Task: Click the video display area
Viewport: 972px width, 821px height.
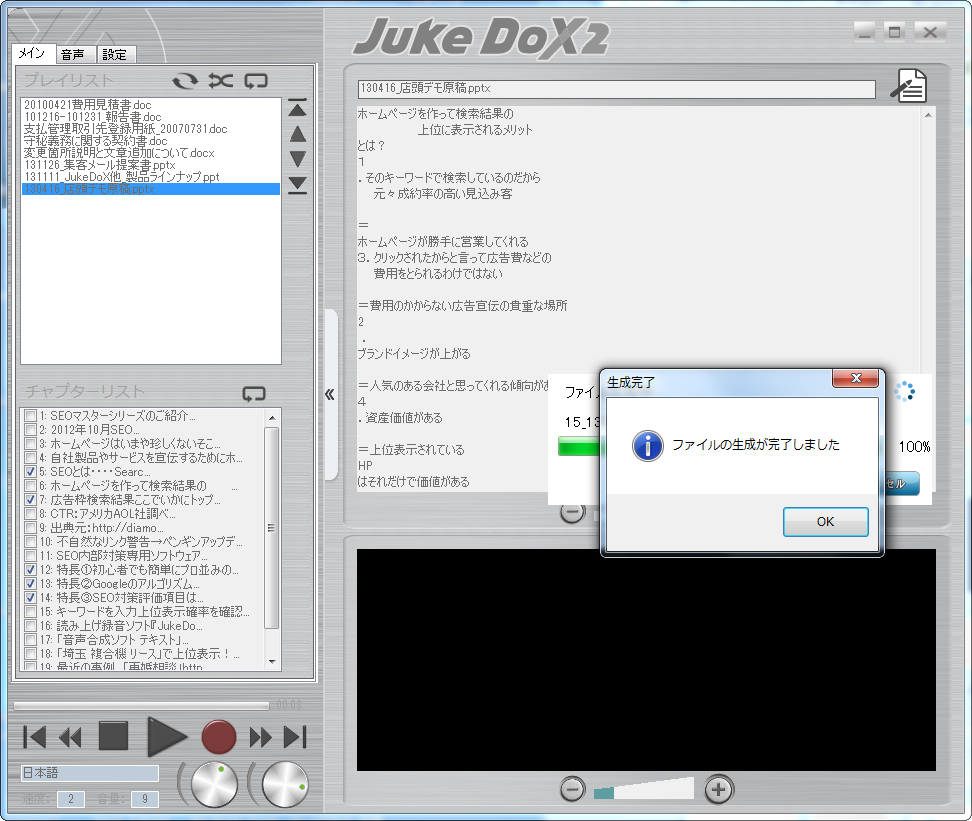Action: [646, 659]
